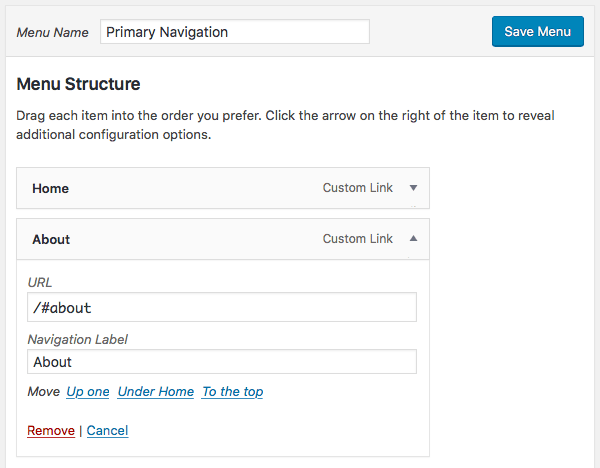Expand the Home menu item arrow
The height and width of the screenshot is (468, 600).
coord(413,188)
